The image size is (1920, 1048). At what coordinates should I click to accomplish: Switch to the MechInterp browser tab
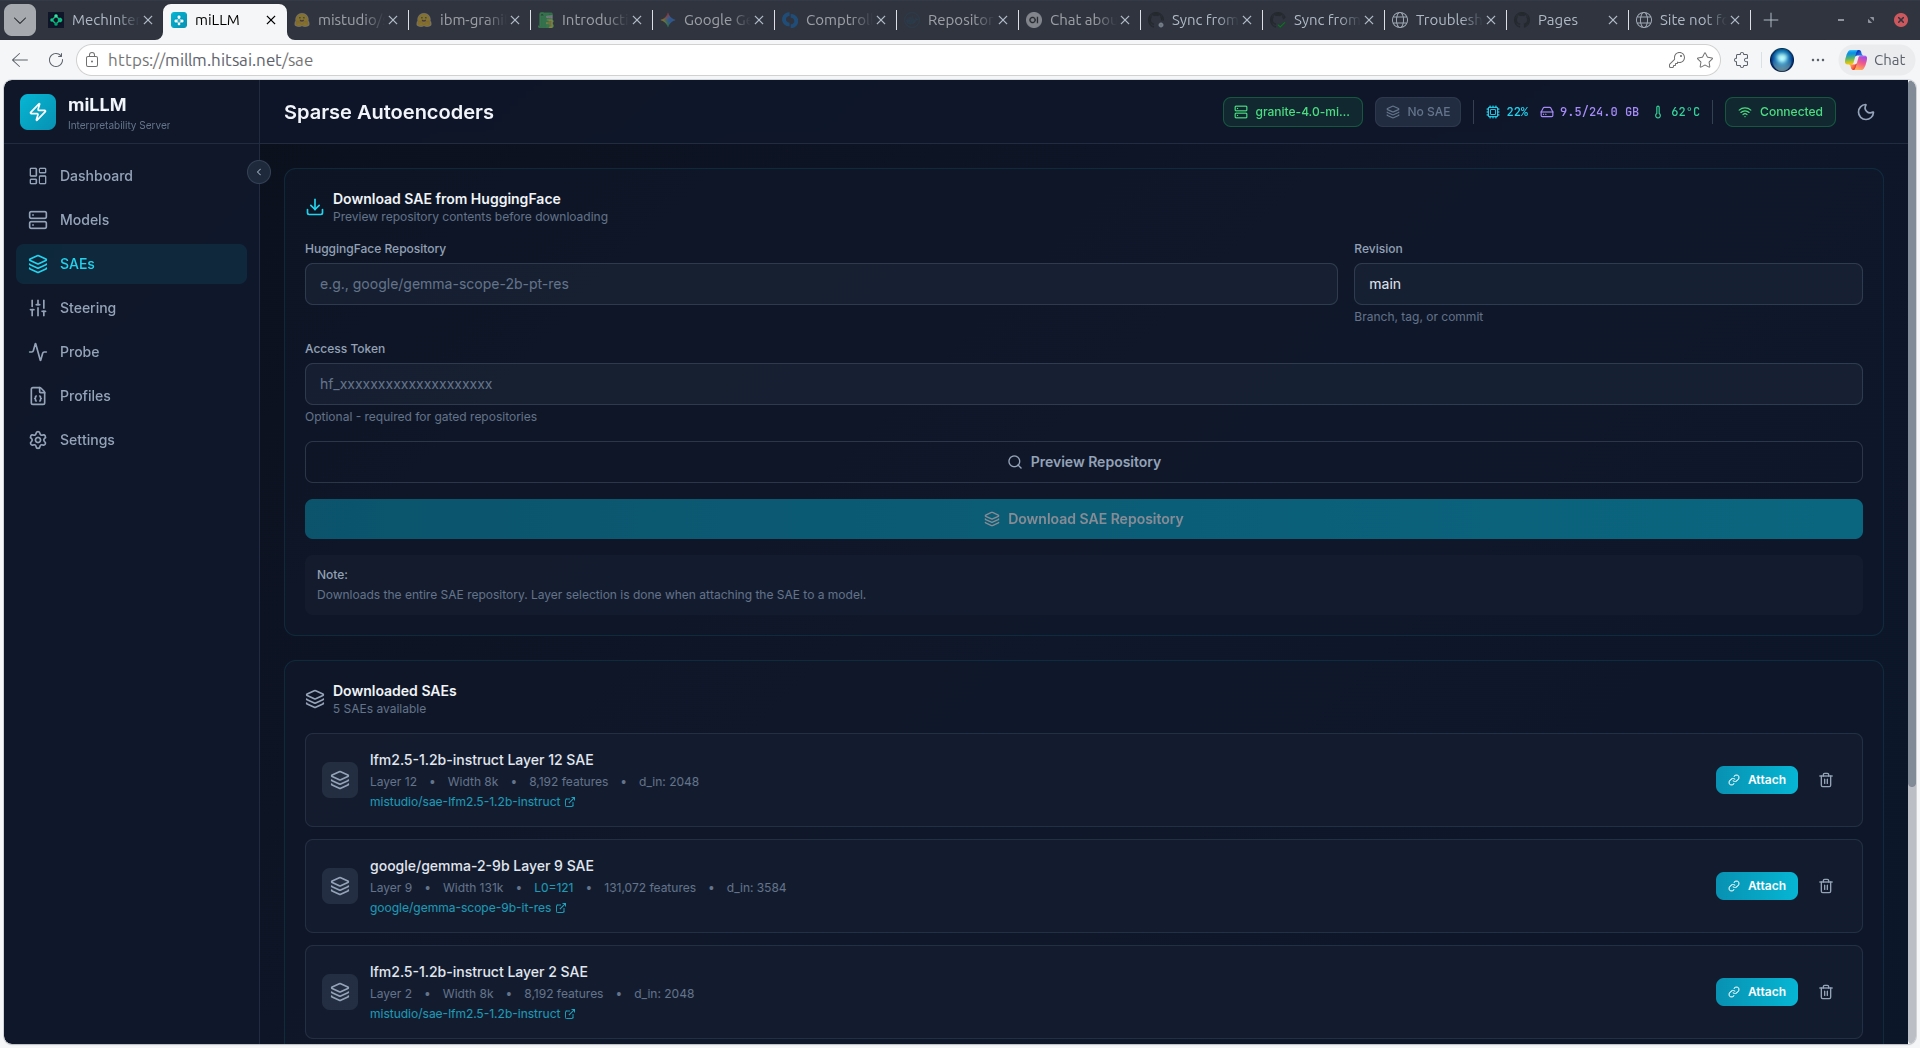[x=100, y=20]
